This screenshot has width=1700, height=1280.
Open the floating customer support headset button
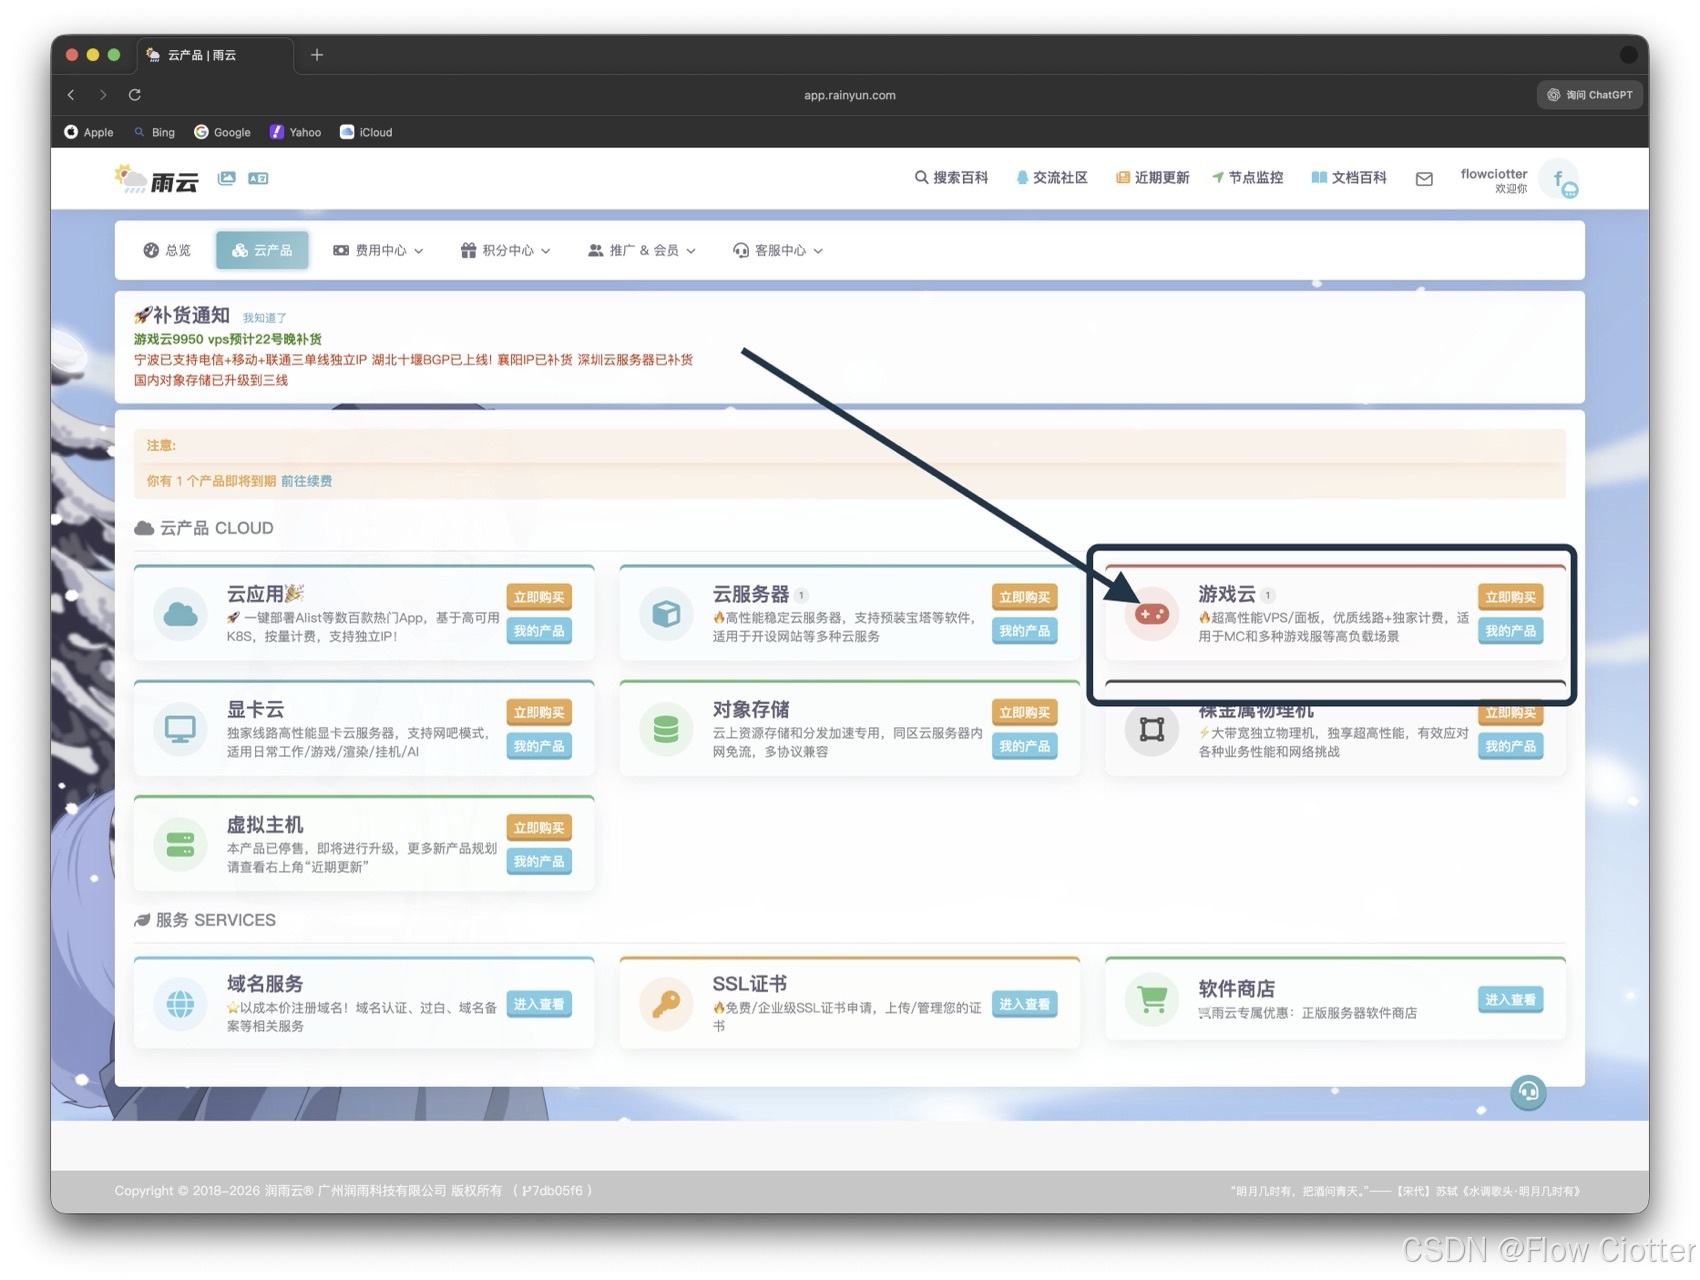[x=1527, y=1092]
